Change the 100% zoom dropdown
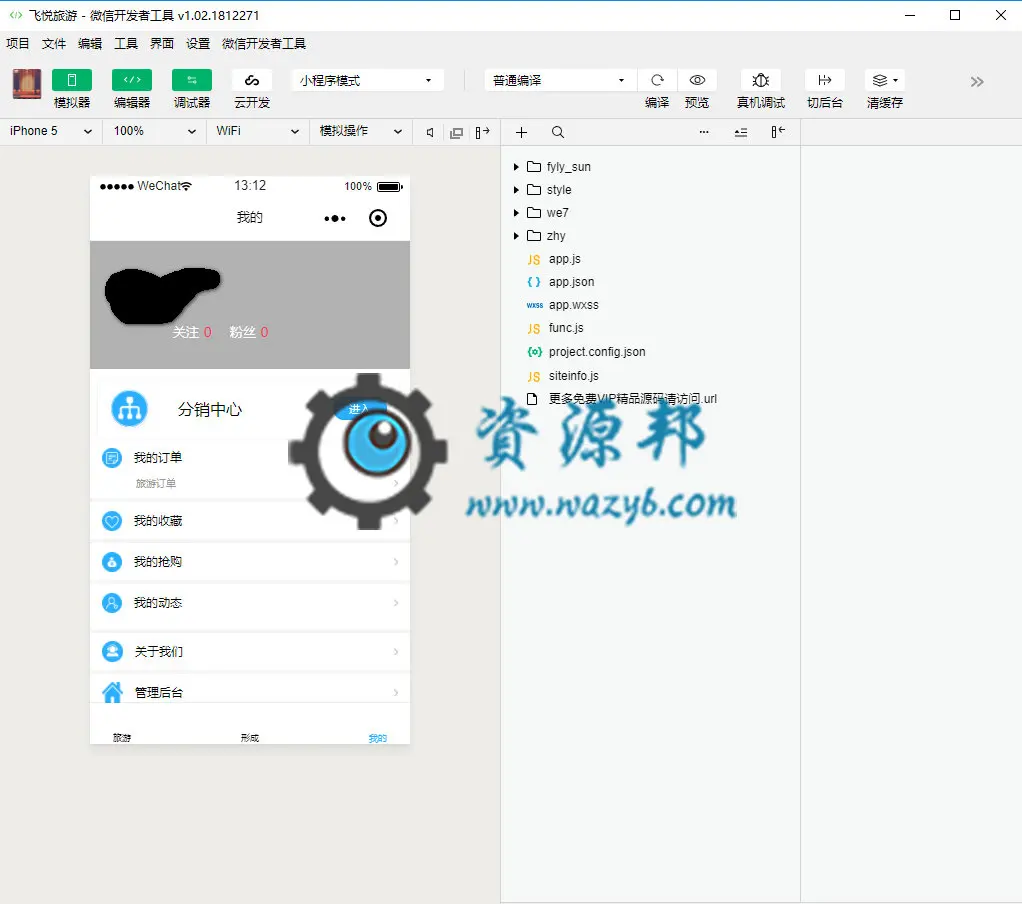Image resolution: width=1022 pixels, height=904 pixels. click(154, 131)
